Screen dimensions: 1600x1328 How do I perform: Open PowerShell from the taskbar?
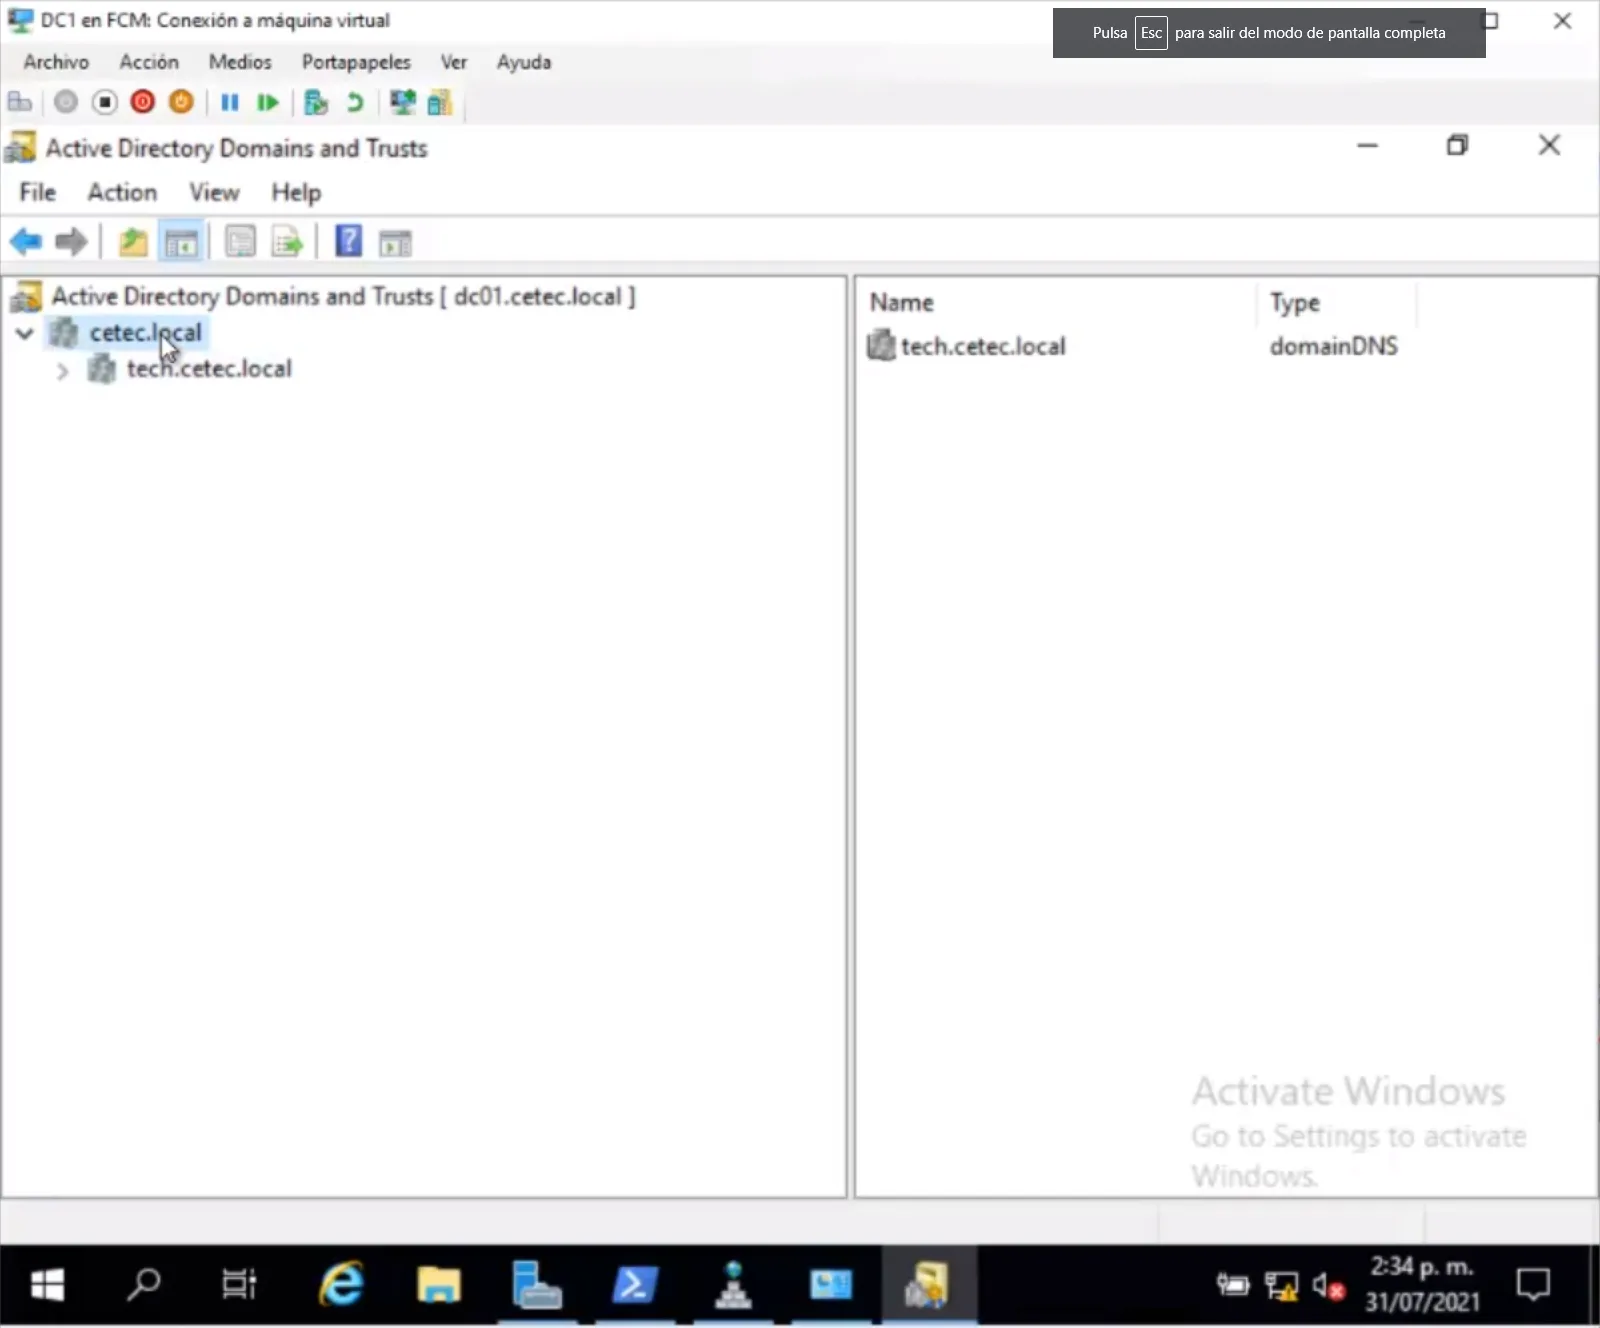pos(635,1285)
